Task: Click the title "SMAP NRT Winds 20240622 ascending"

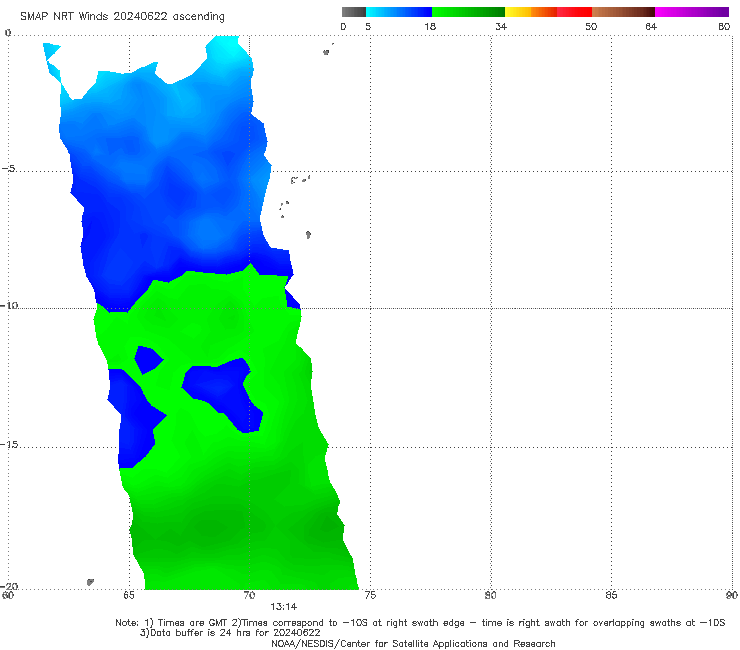Action: click(122, 16)
